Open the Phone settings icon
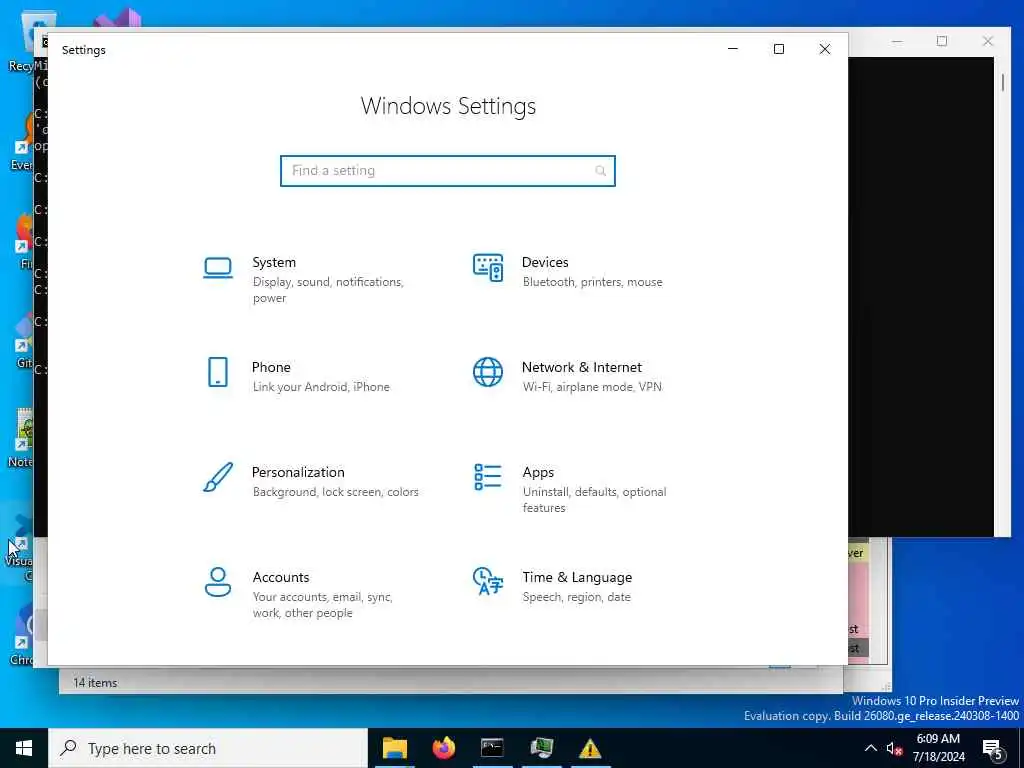 click(x=217, y=372)
